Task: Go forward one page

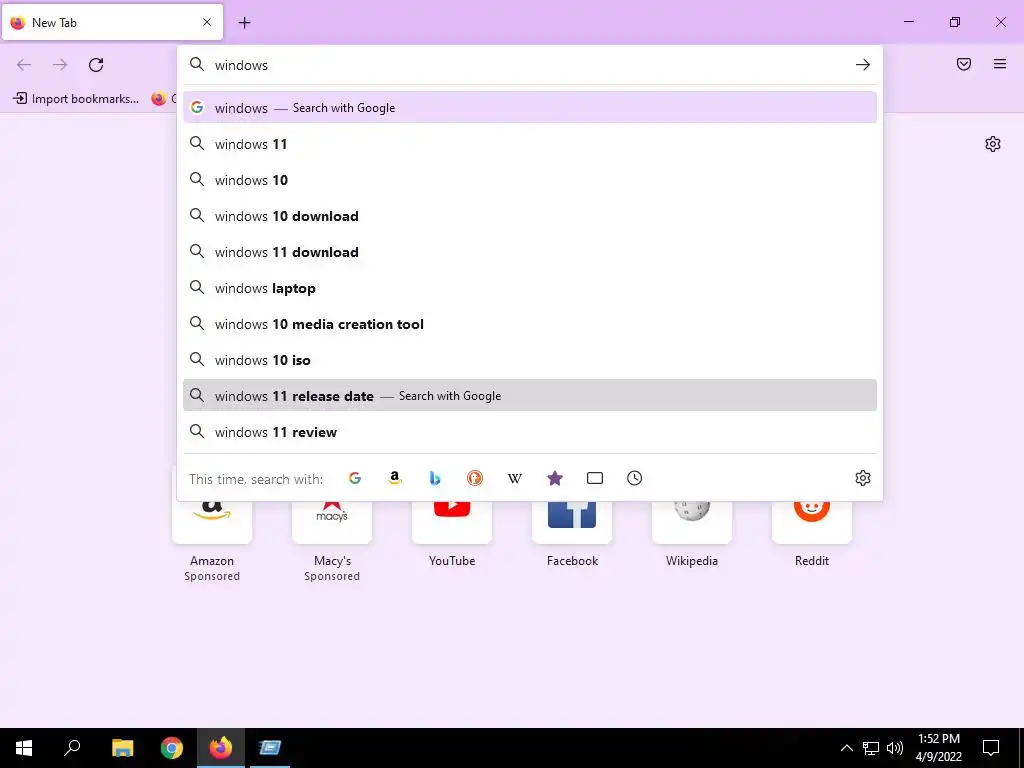Action: point(60,65)
